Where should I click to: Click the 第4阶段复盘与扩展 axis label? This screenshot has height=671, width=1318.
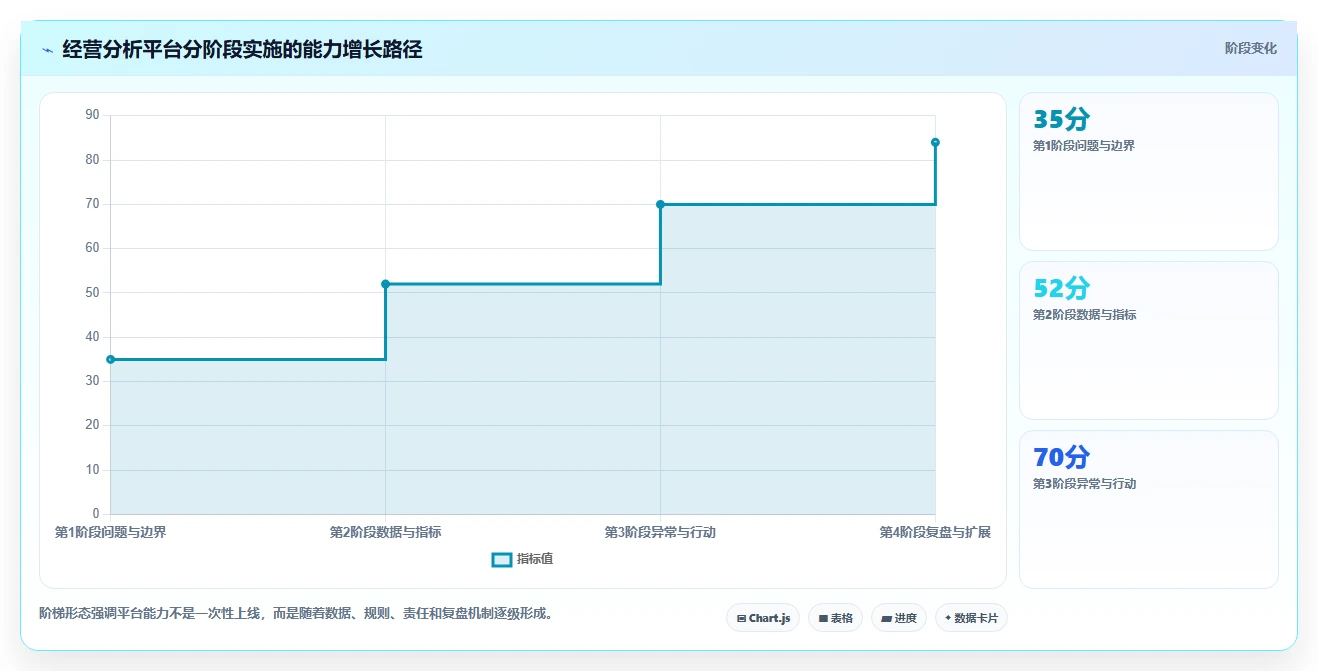935,532
